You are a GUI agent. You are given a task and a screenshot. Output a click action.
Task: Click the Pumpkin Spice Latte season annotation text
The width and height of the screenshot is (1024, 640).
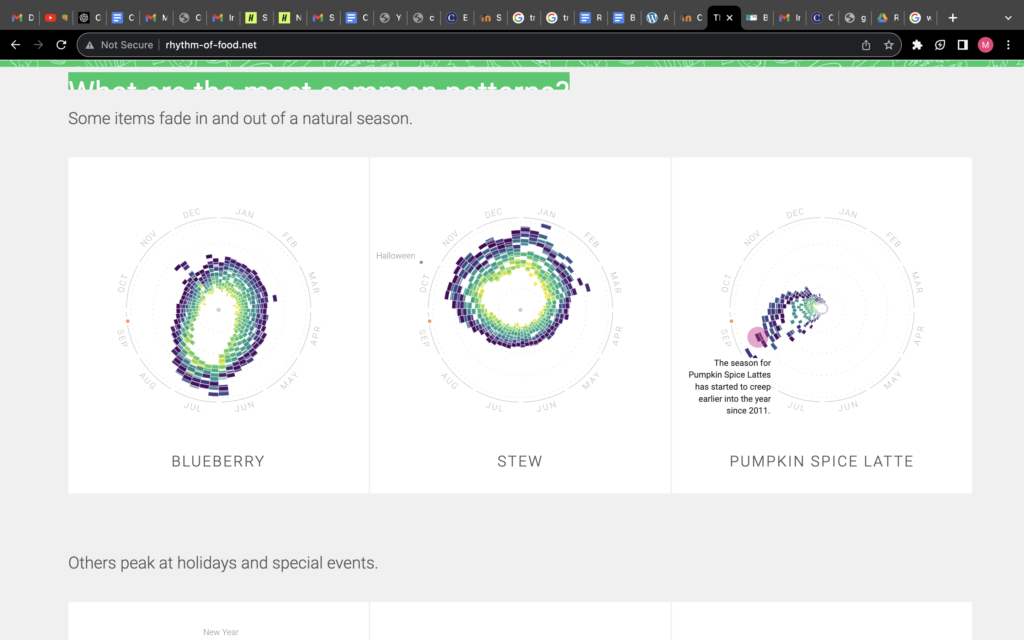pyautogui.click(x=729, y=387)
